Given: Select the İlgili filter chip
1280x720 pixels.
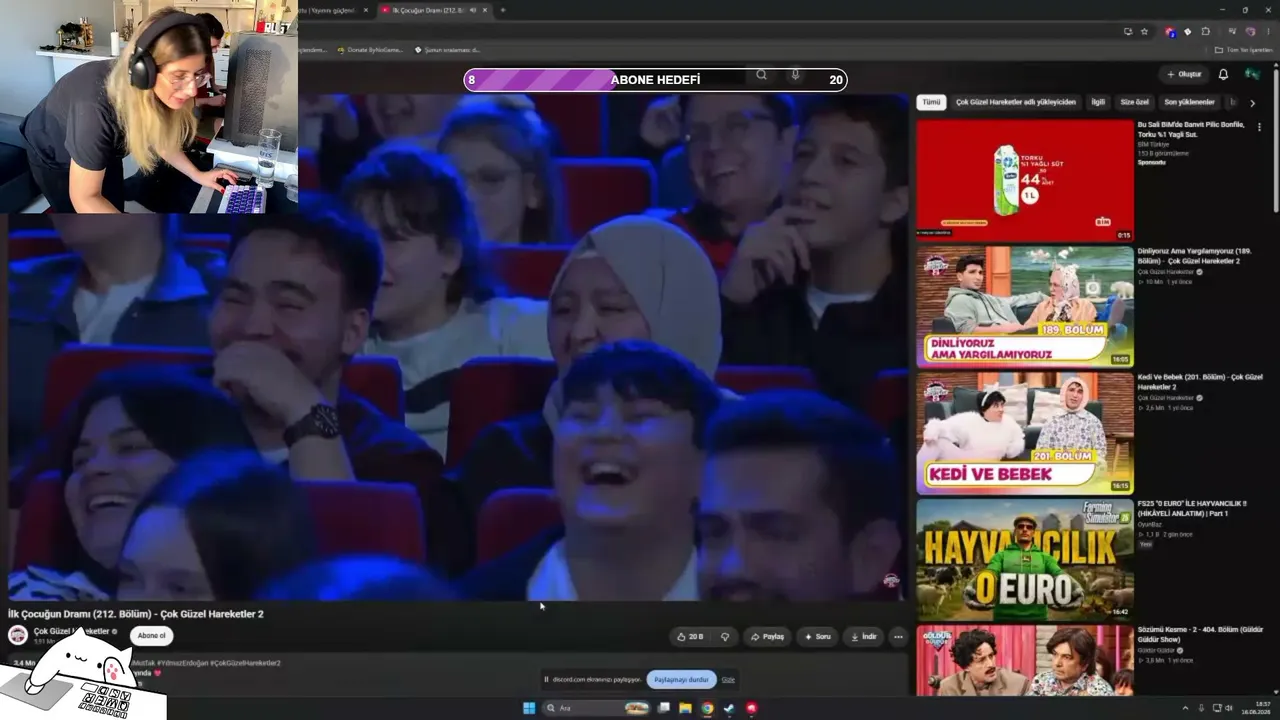Looking at the screenshot, I should 1098,102.
